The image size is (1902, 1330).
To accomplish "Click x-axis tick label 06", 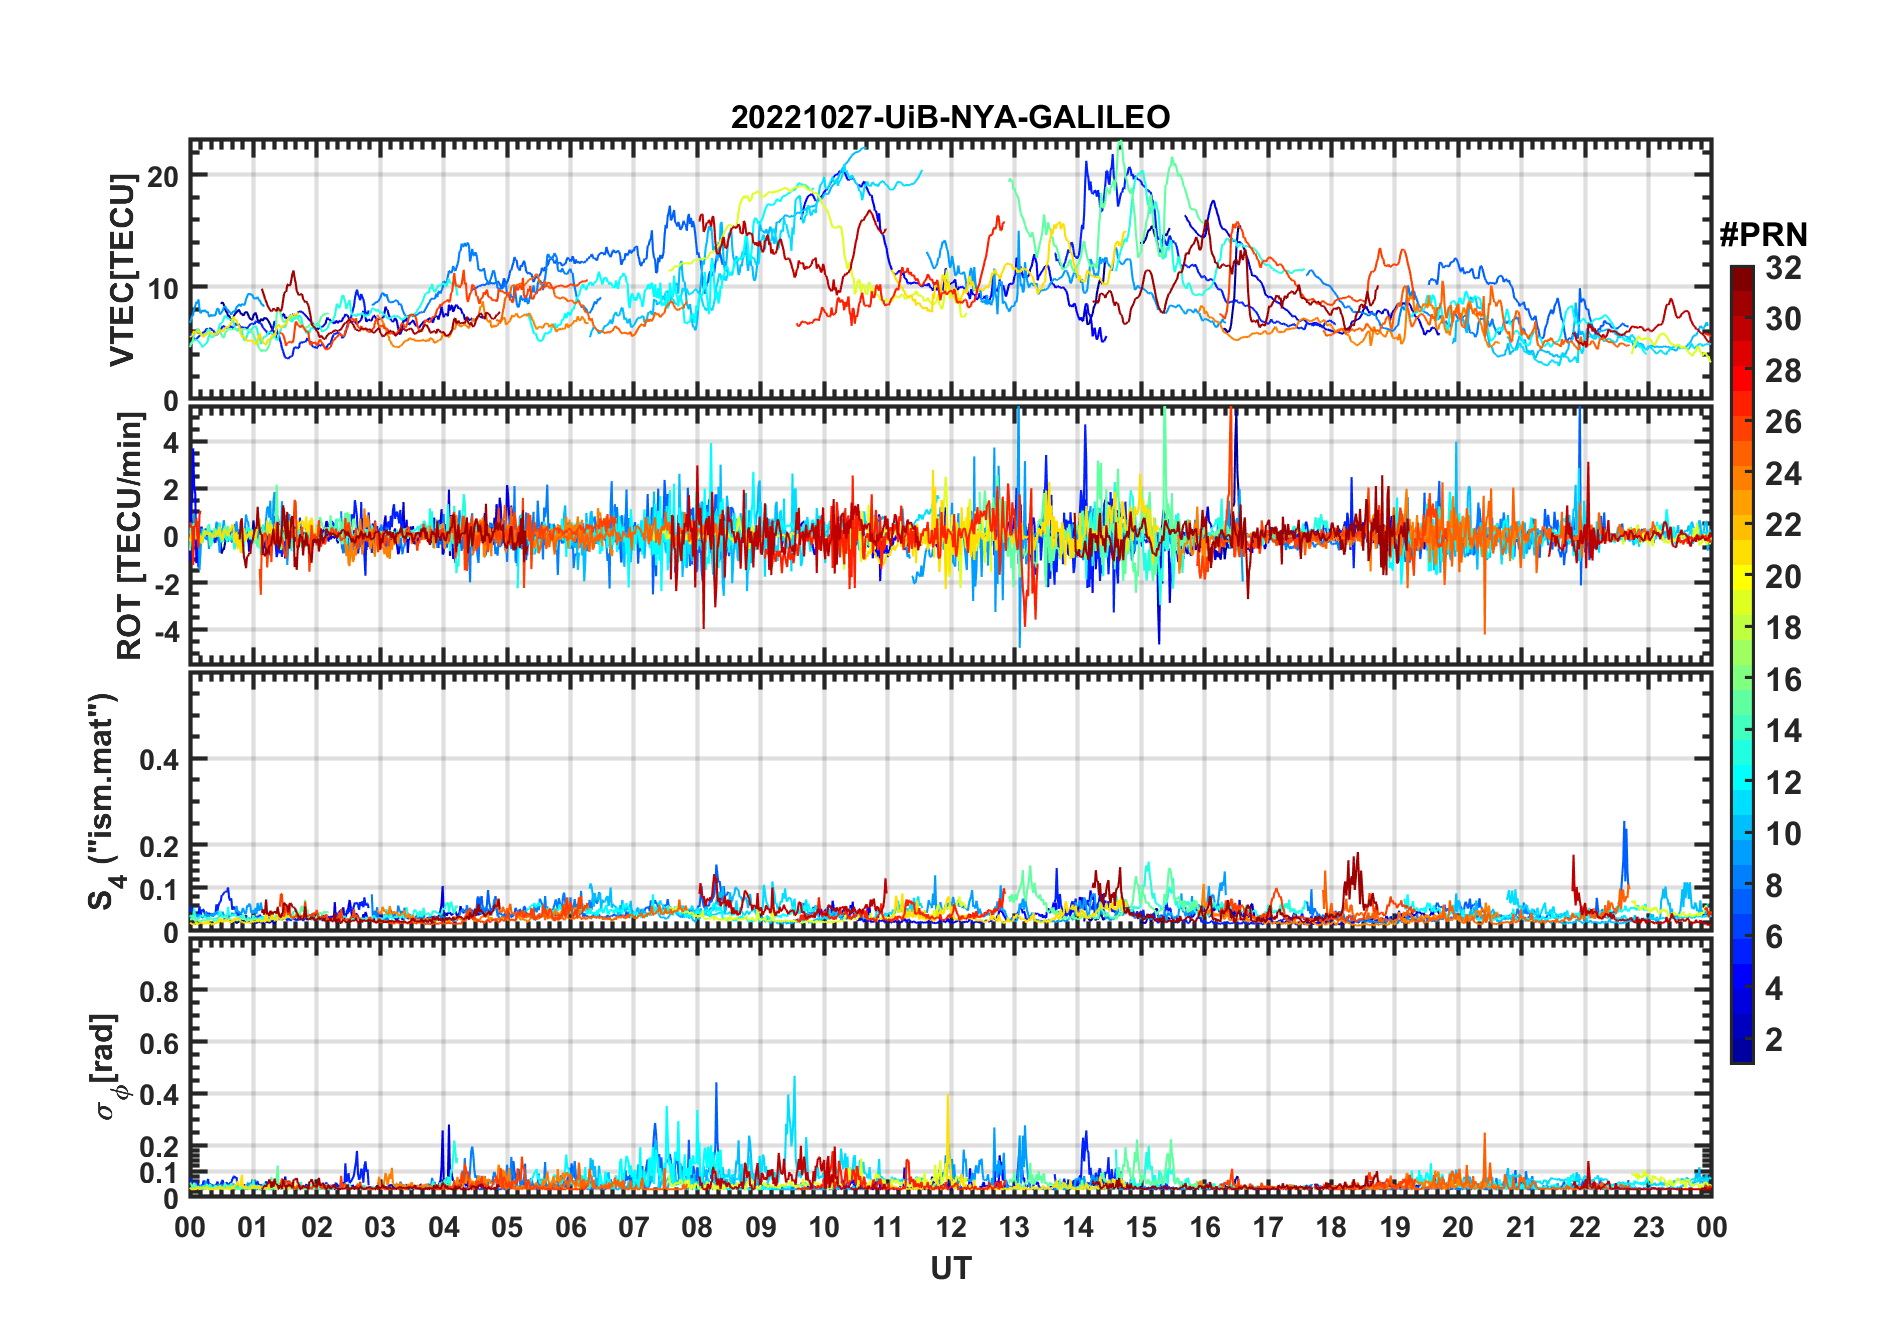I will [x=570, y=1227].
